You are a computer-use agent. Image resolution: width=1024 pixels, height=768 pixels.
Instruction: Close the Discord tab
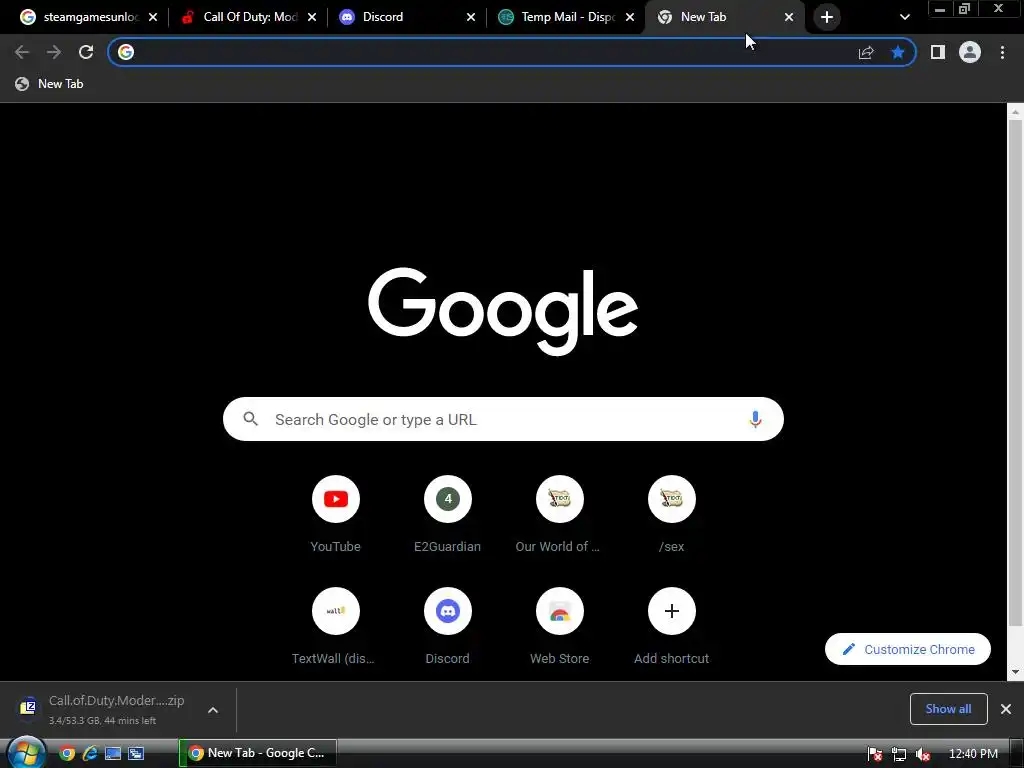(471, 17)
